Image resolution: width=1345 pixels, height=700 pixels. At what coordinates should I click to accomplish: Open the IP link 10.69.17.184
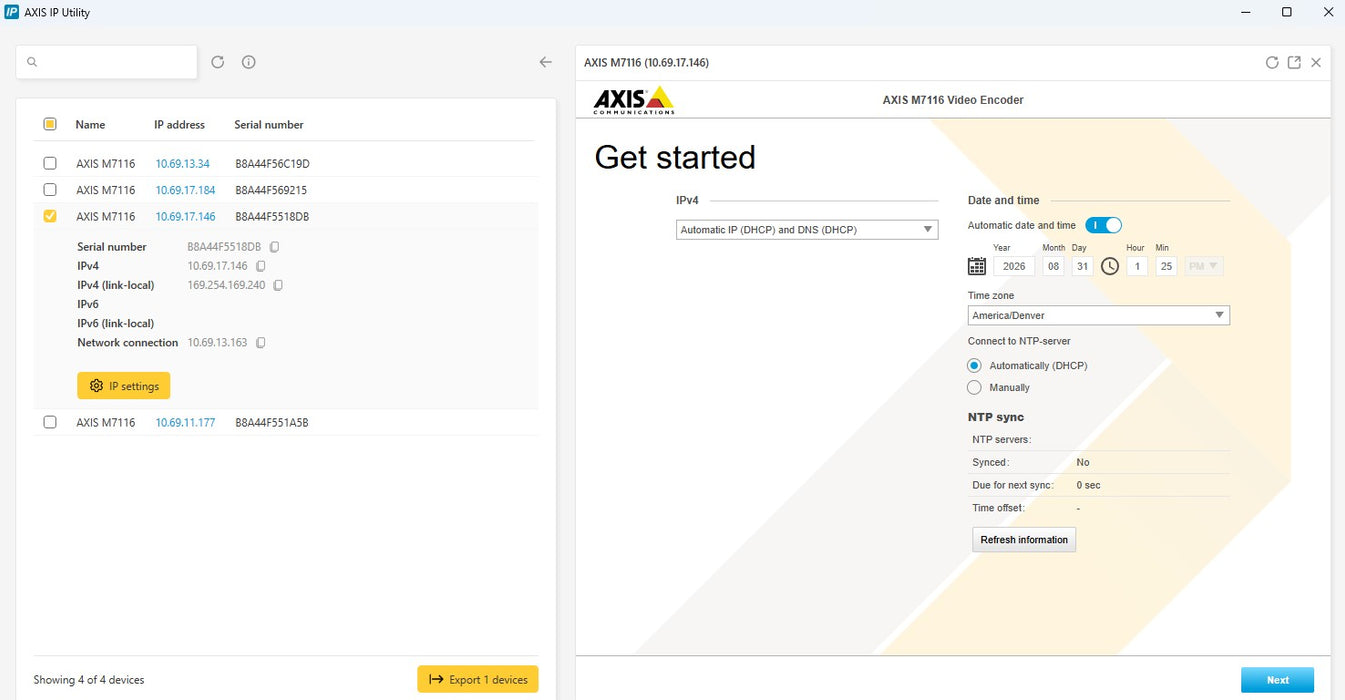point(185,190)
